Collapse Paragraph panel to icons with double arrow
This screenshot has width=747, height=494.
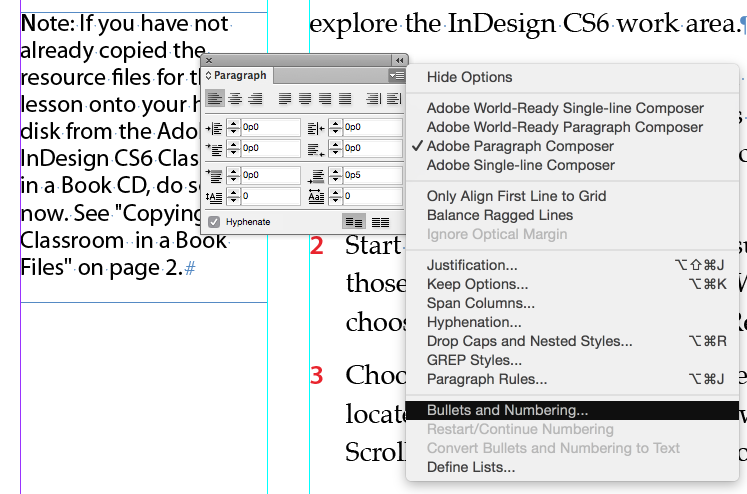[399, 60]
